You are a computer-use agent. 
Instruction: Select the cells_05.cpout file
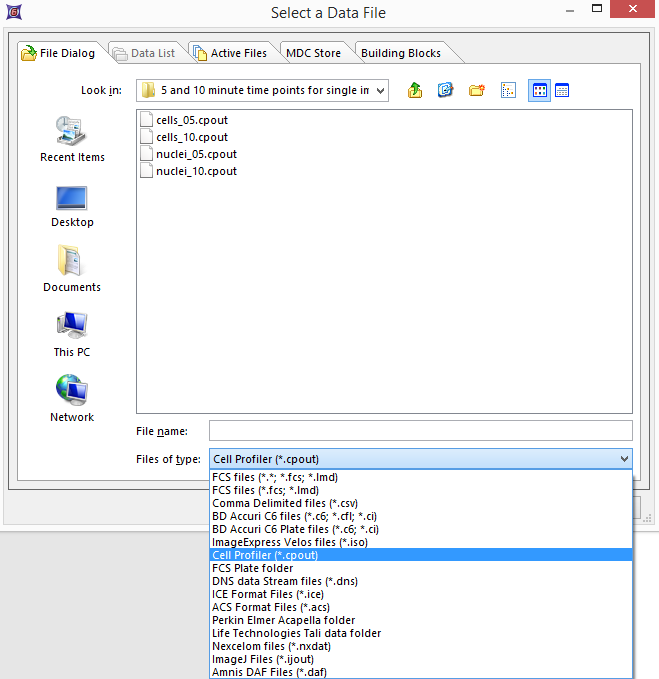click(191, 120)
